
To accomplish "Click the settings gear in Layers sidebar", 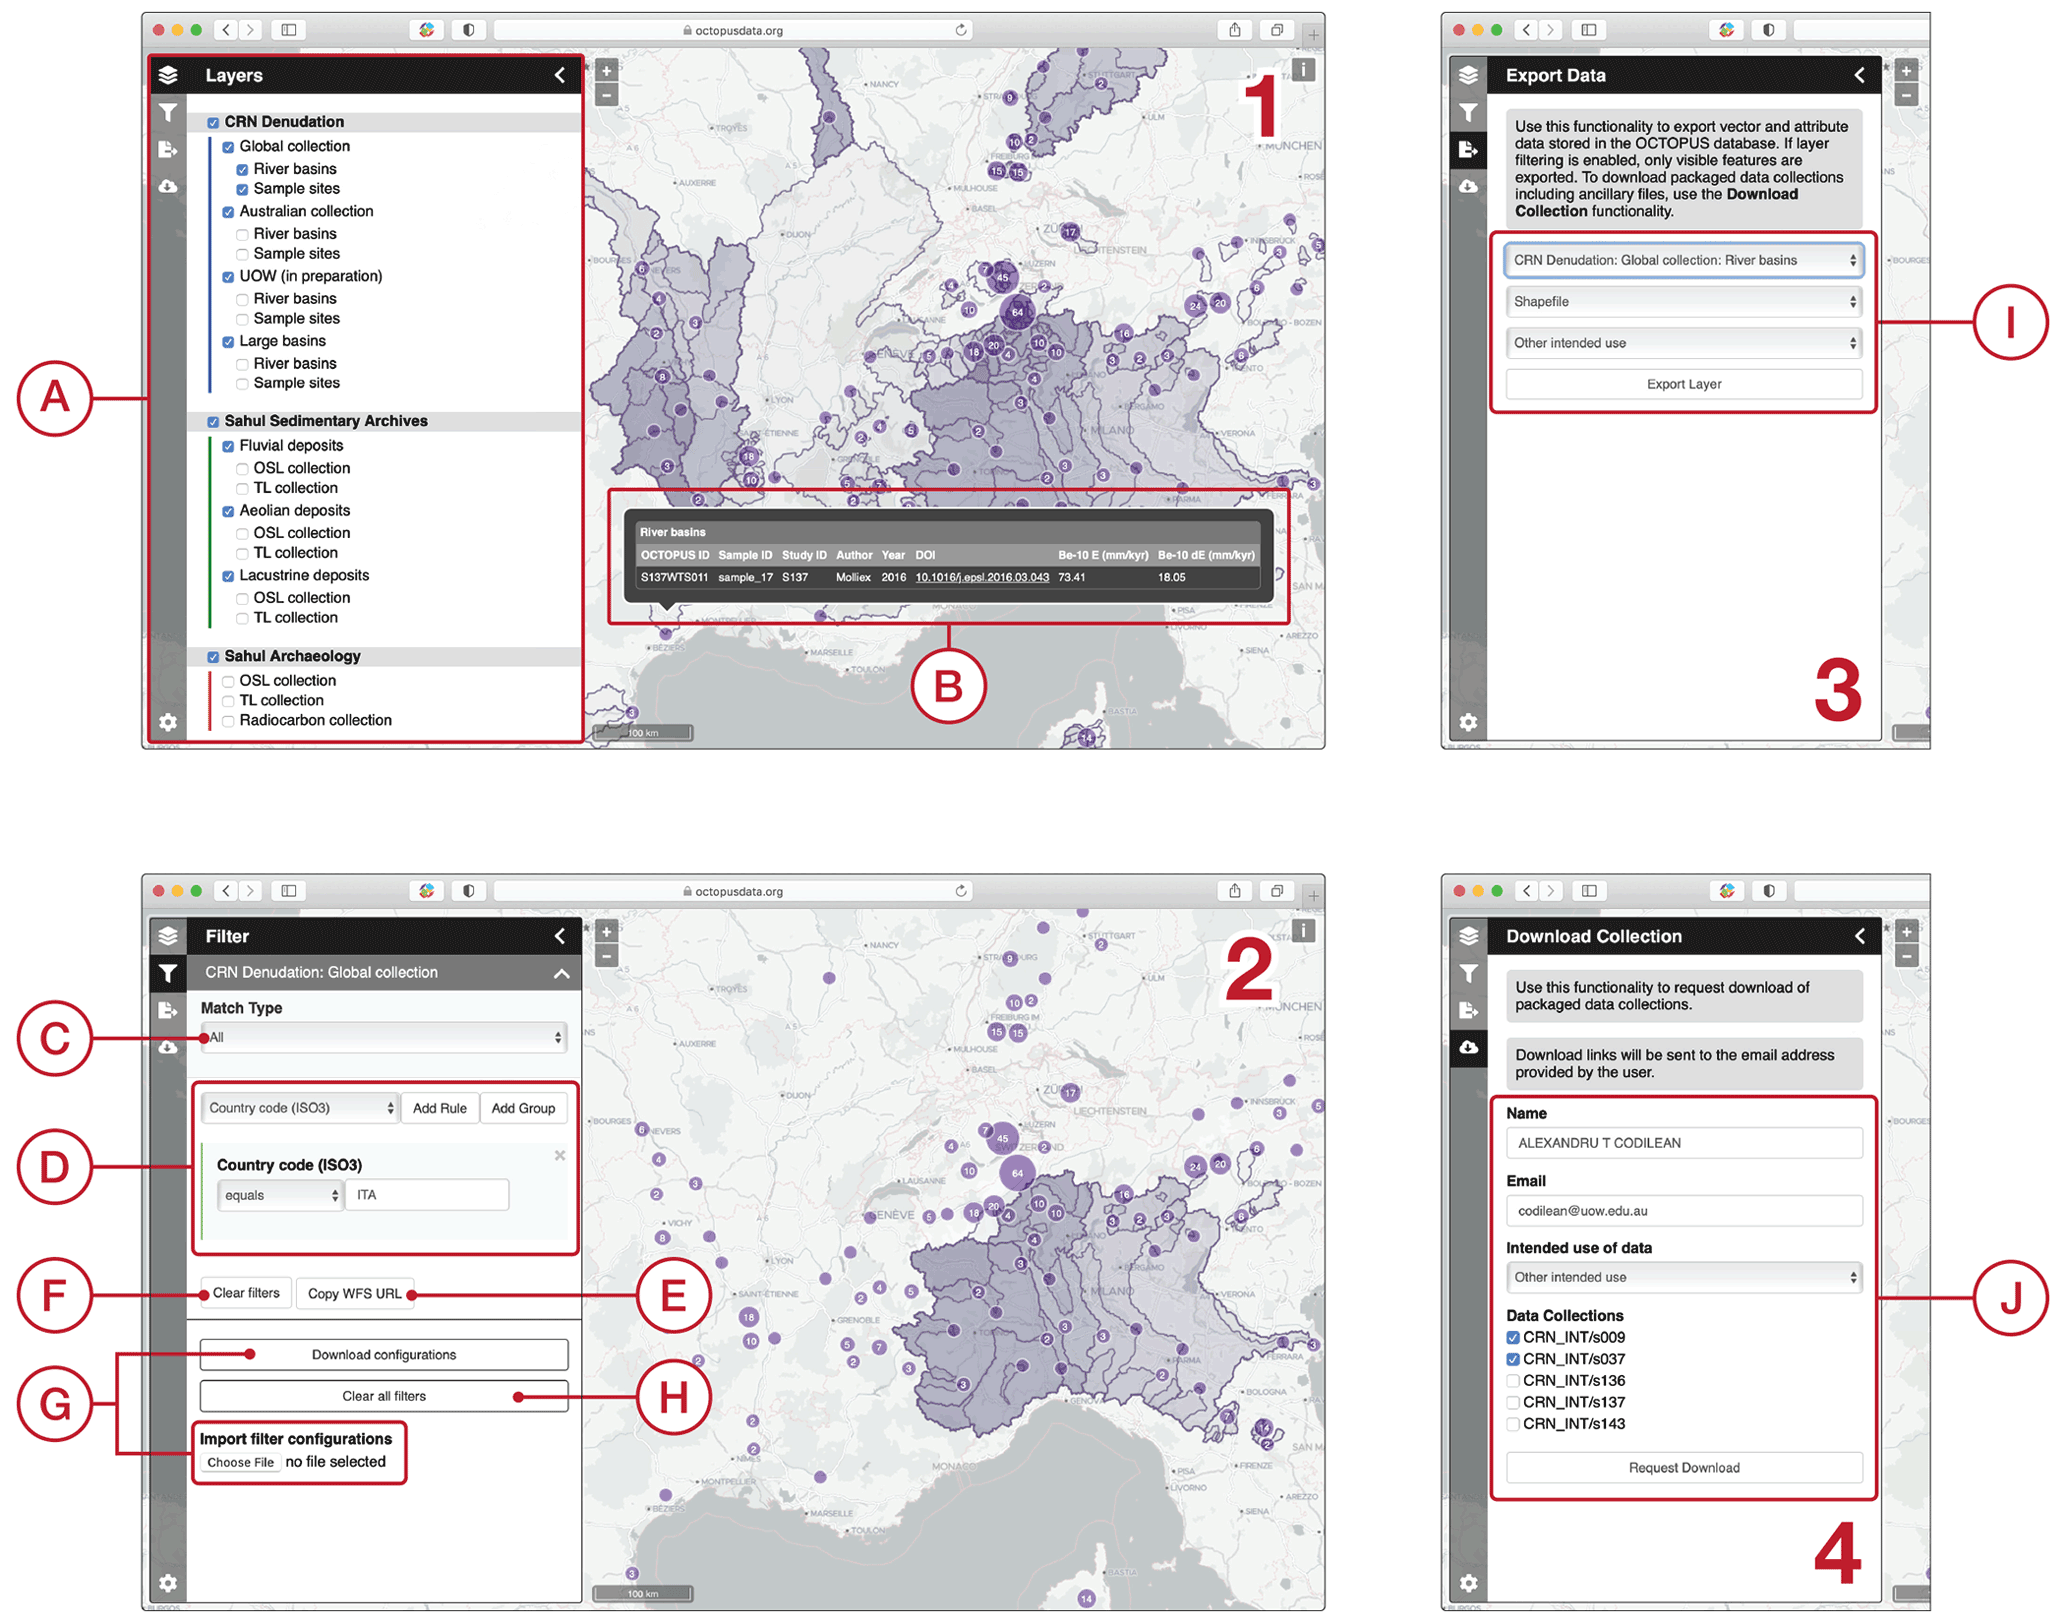I will [168, 722].
